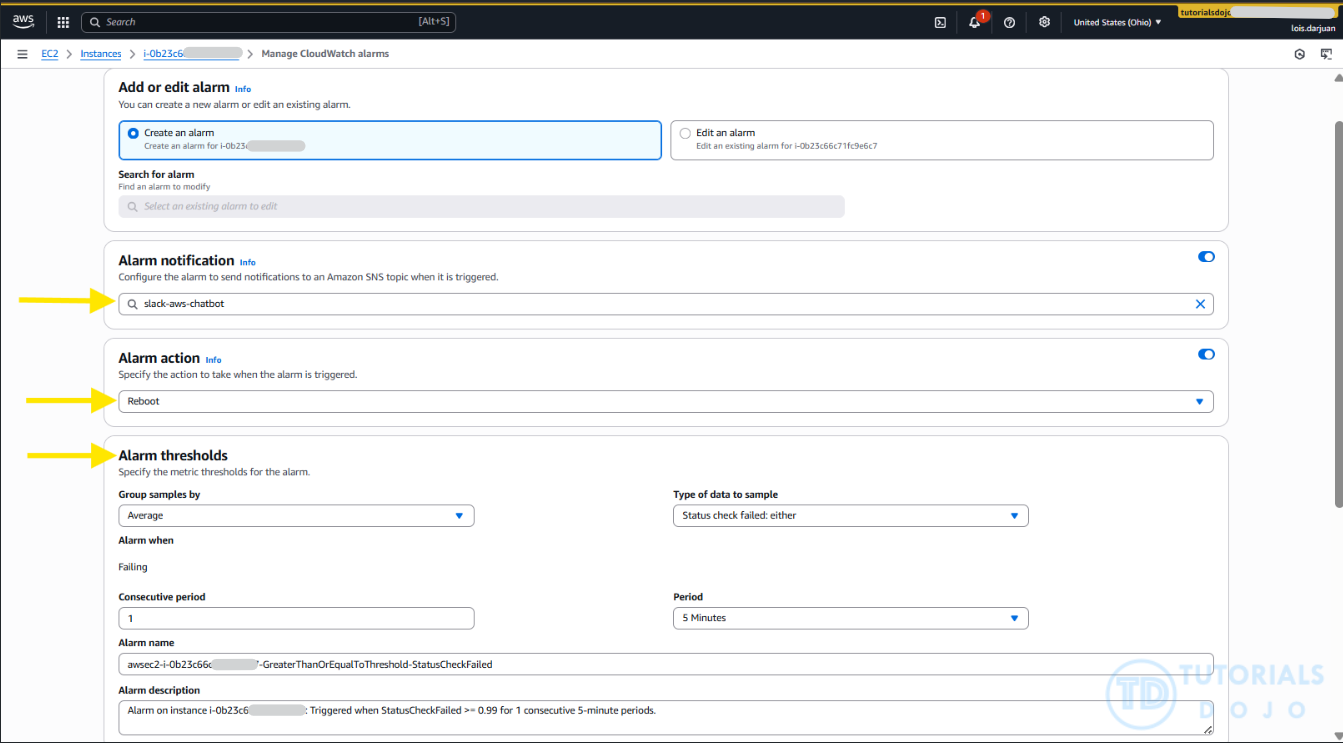The image size is (1343, 743).
Task: Go to EC2 breadcrumb link
Action: coord(49,54)
